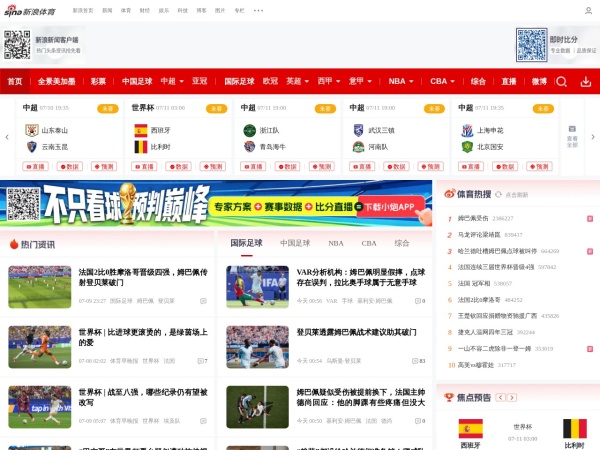
Task: Click the 武汉三镇 team crest
Action: pos(358,130)
